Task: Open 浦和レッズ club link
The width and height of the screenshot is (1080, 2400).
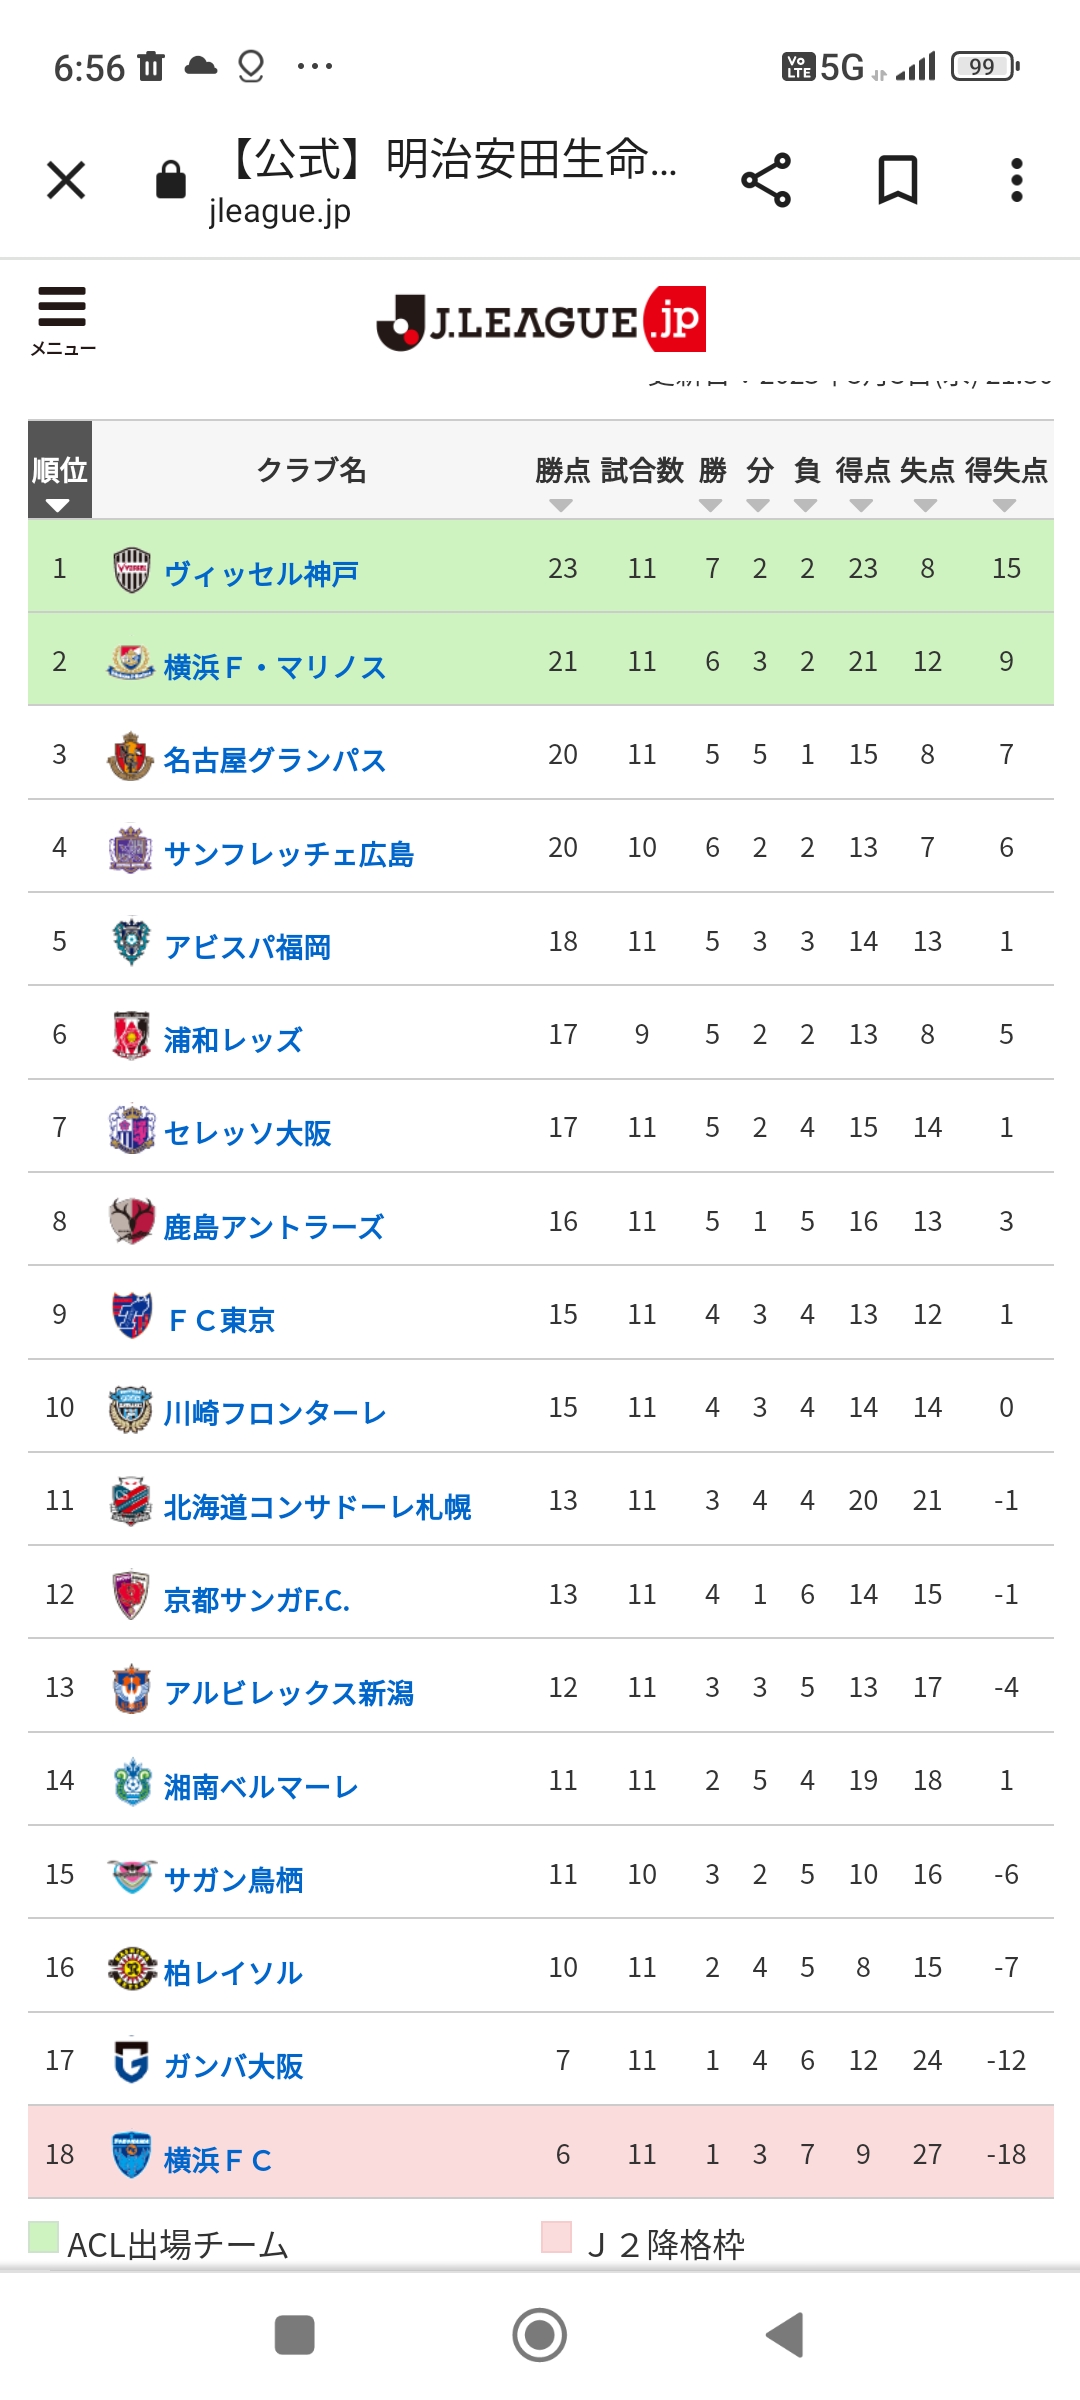Action: [233, 1040]
